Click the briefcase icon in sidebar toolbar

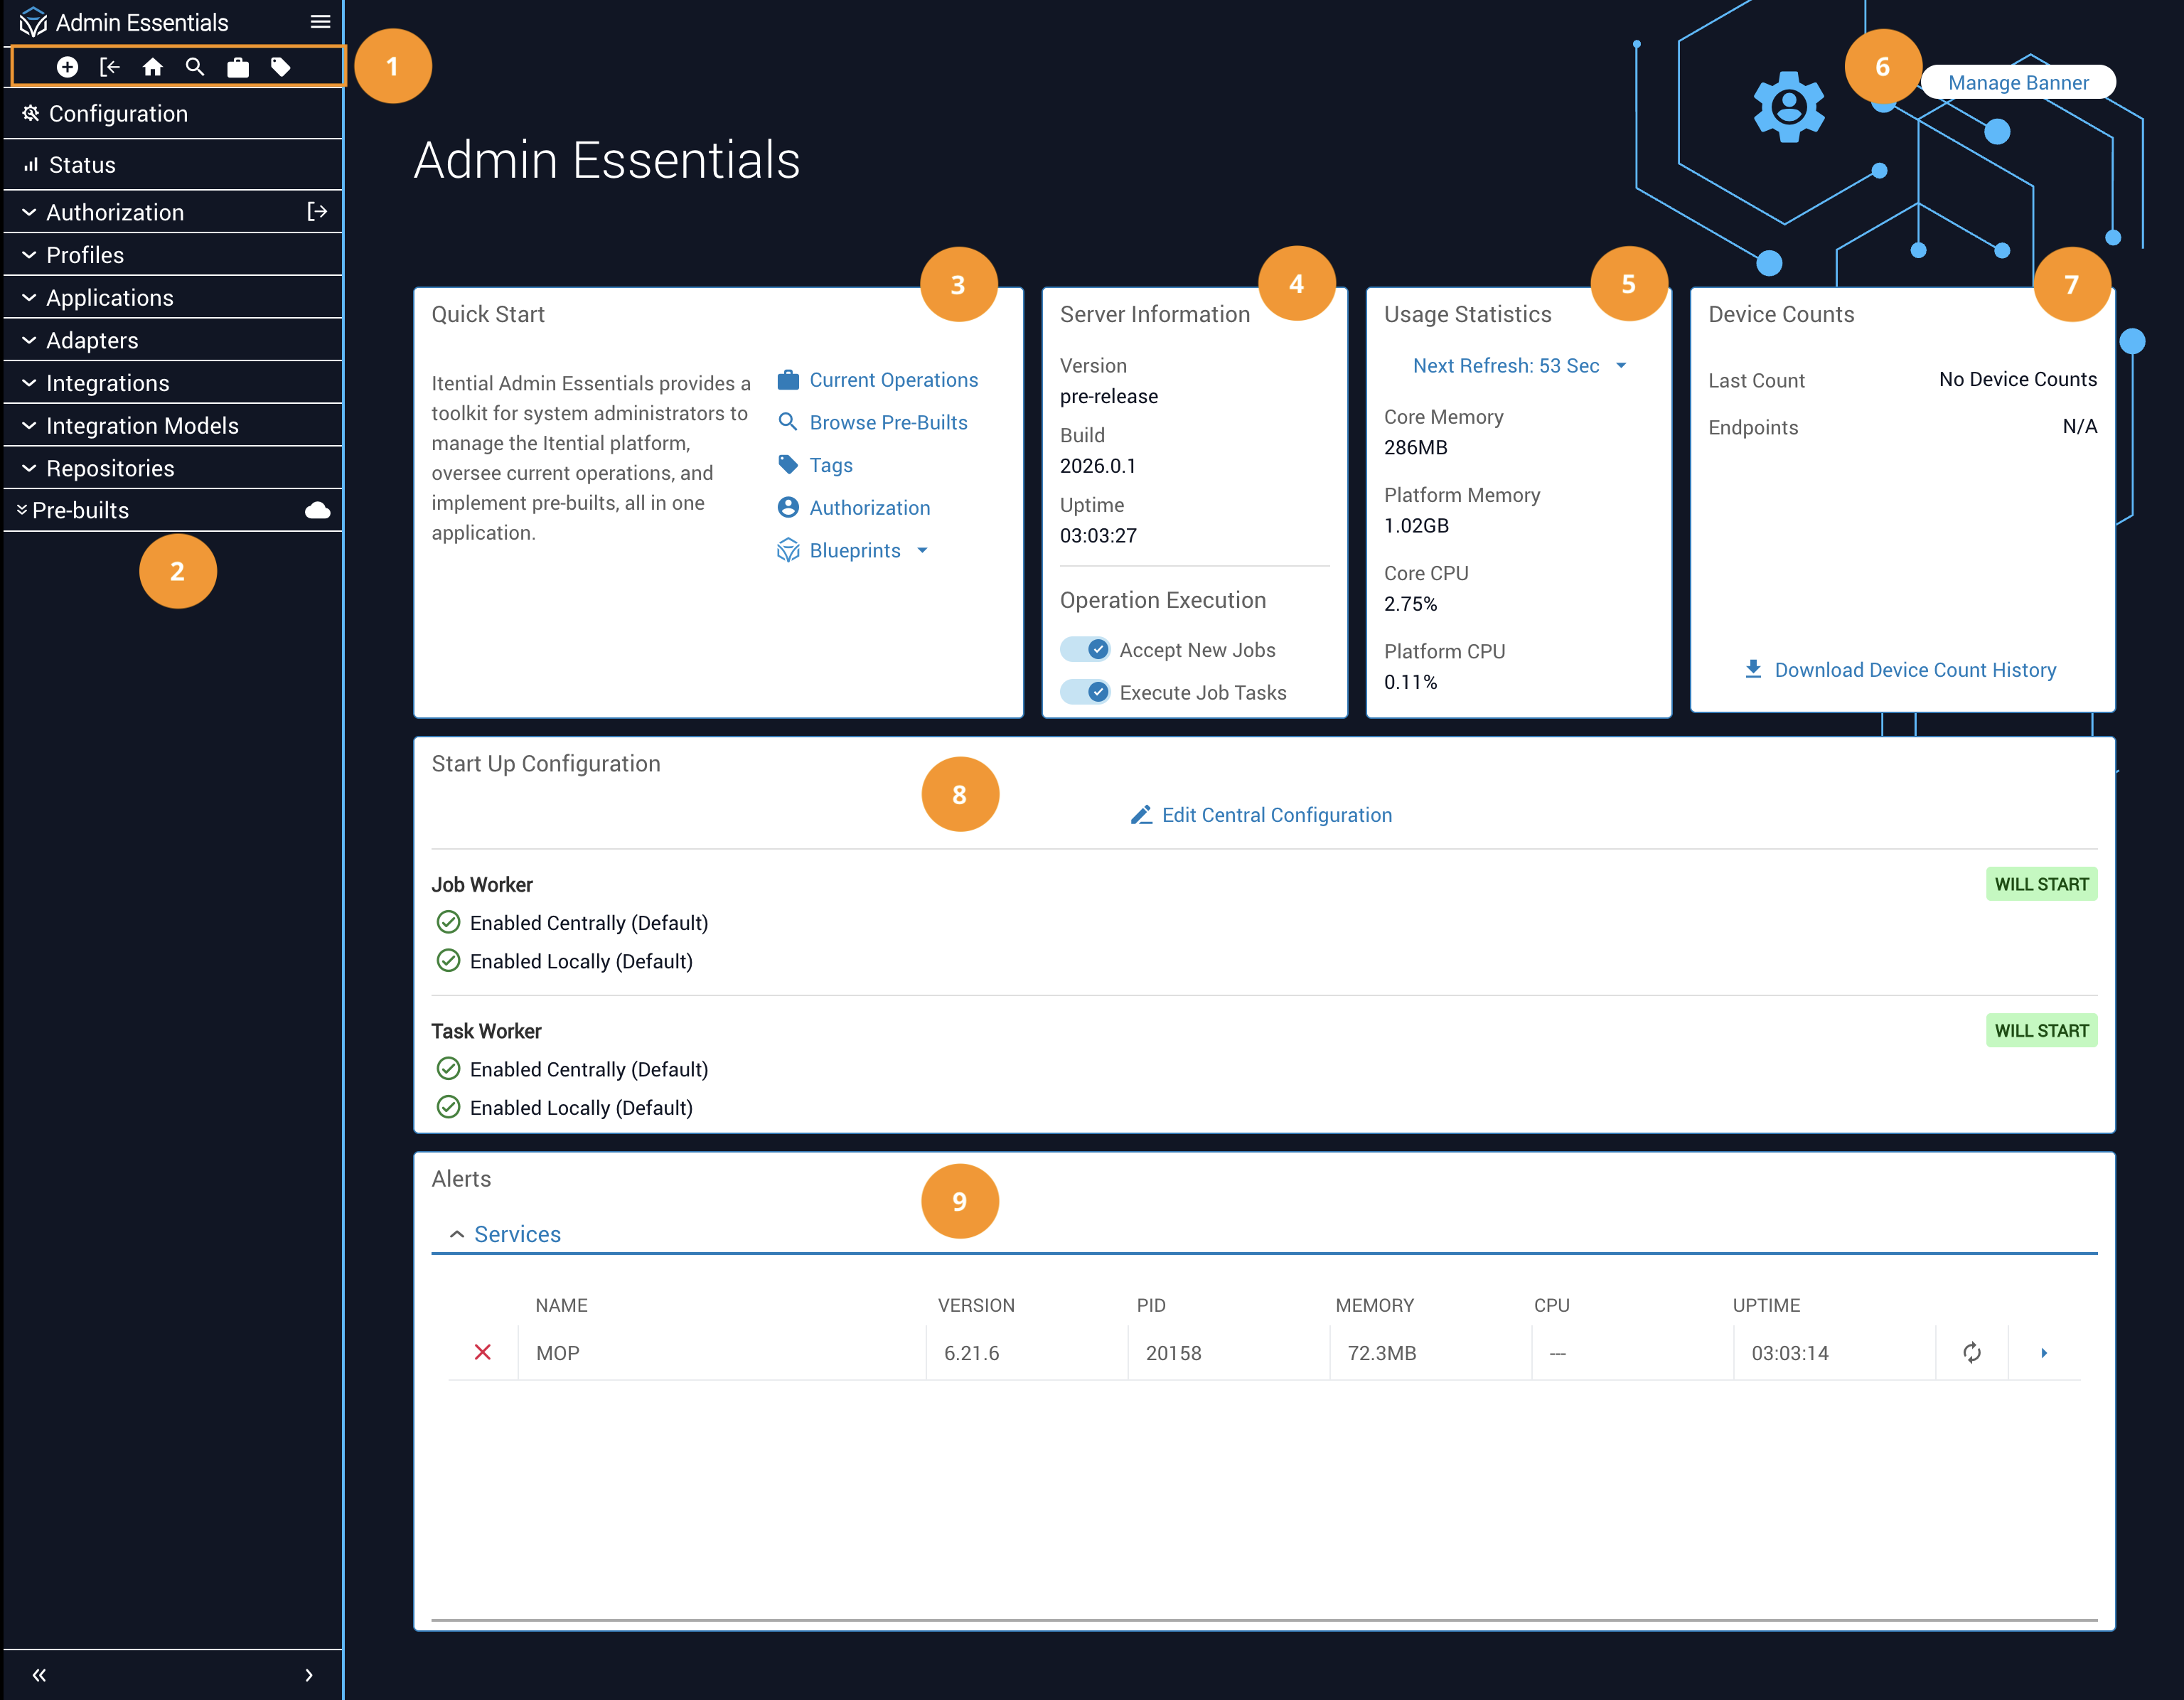click(238, 67)
